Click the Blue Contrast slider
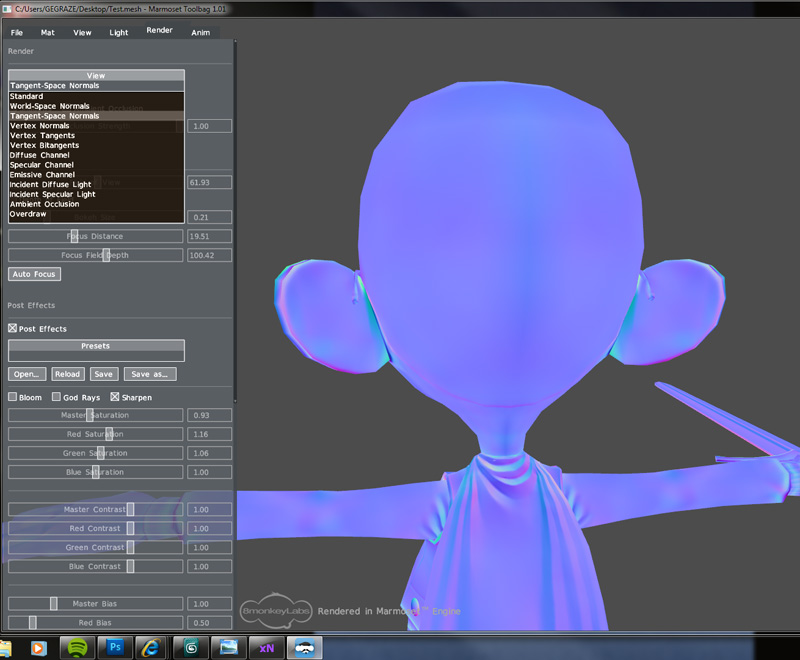Image resolution: width=800 pixels, height=660 pixels. 95,566
